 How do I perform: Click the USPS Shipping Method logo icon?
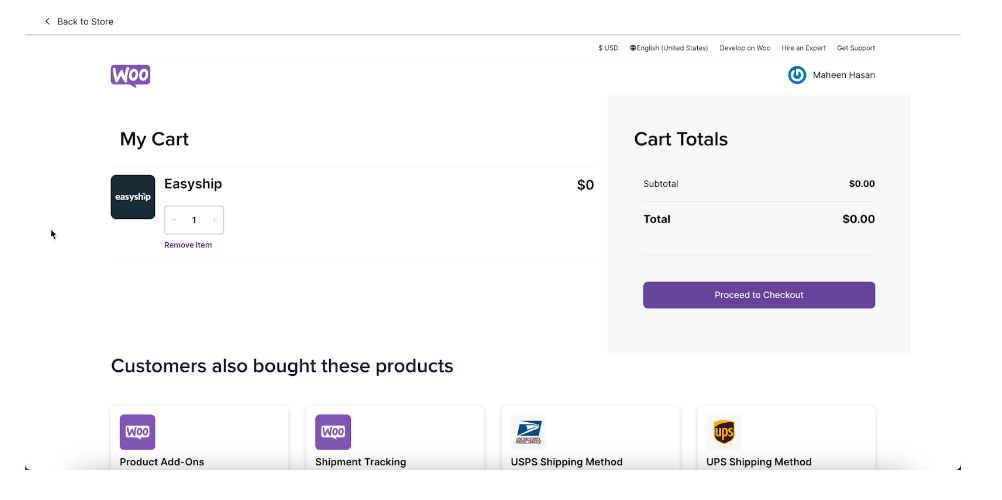[x=528, y=432]
